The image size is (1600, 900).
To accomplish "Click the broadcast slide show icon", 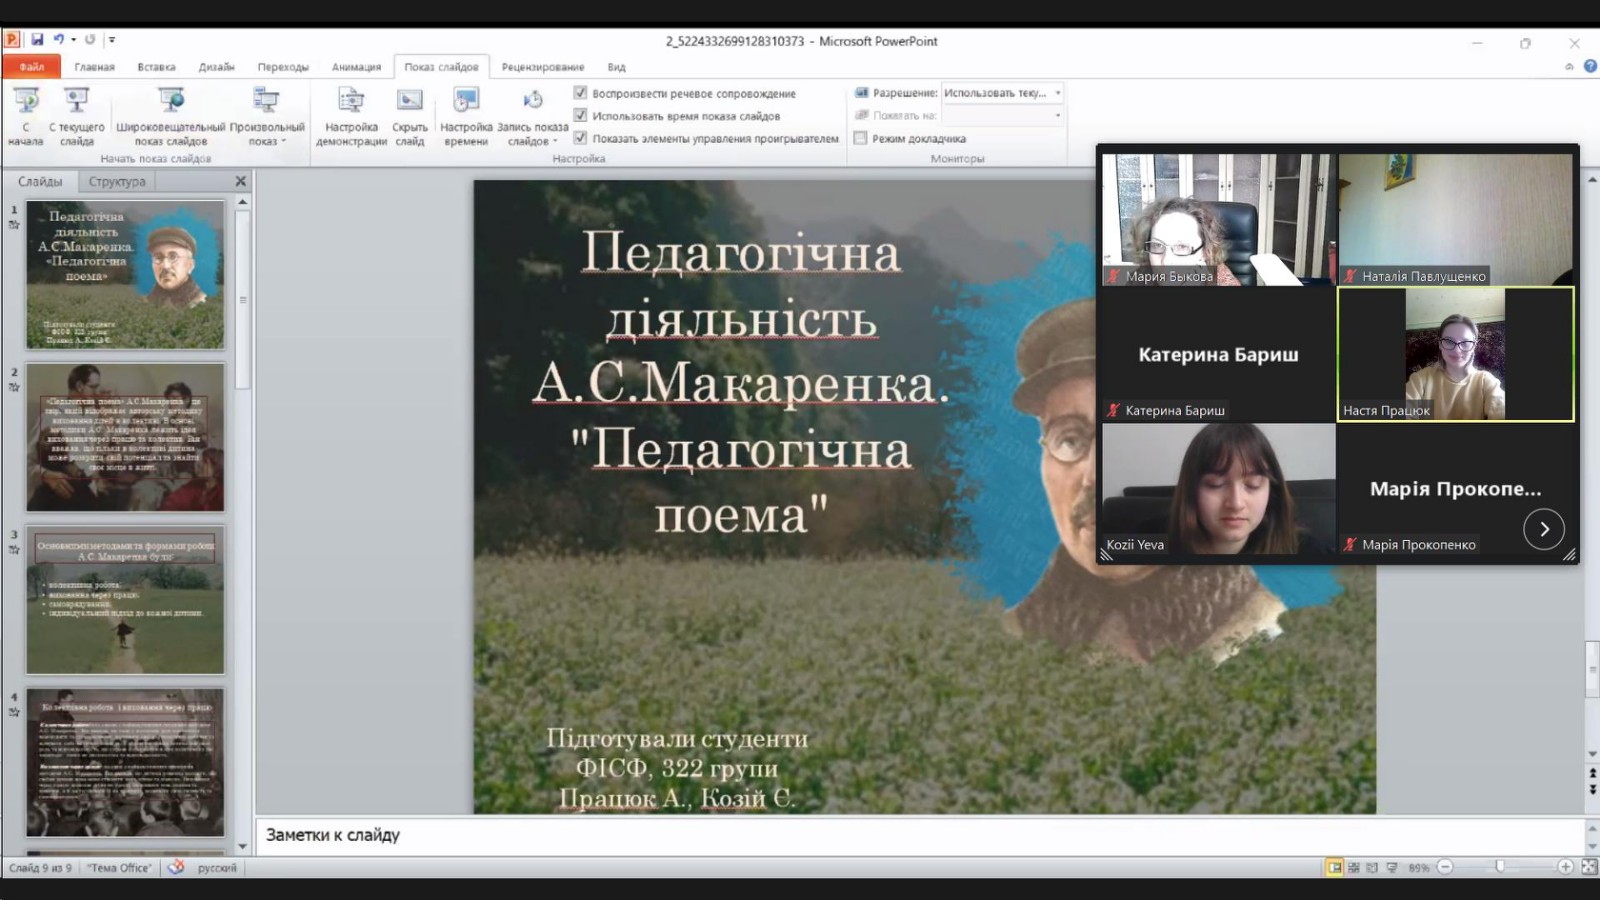I will pos(171,101).
